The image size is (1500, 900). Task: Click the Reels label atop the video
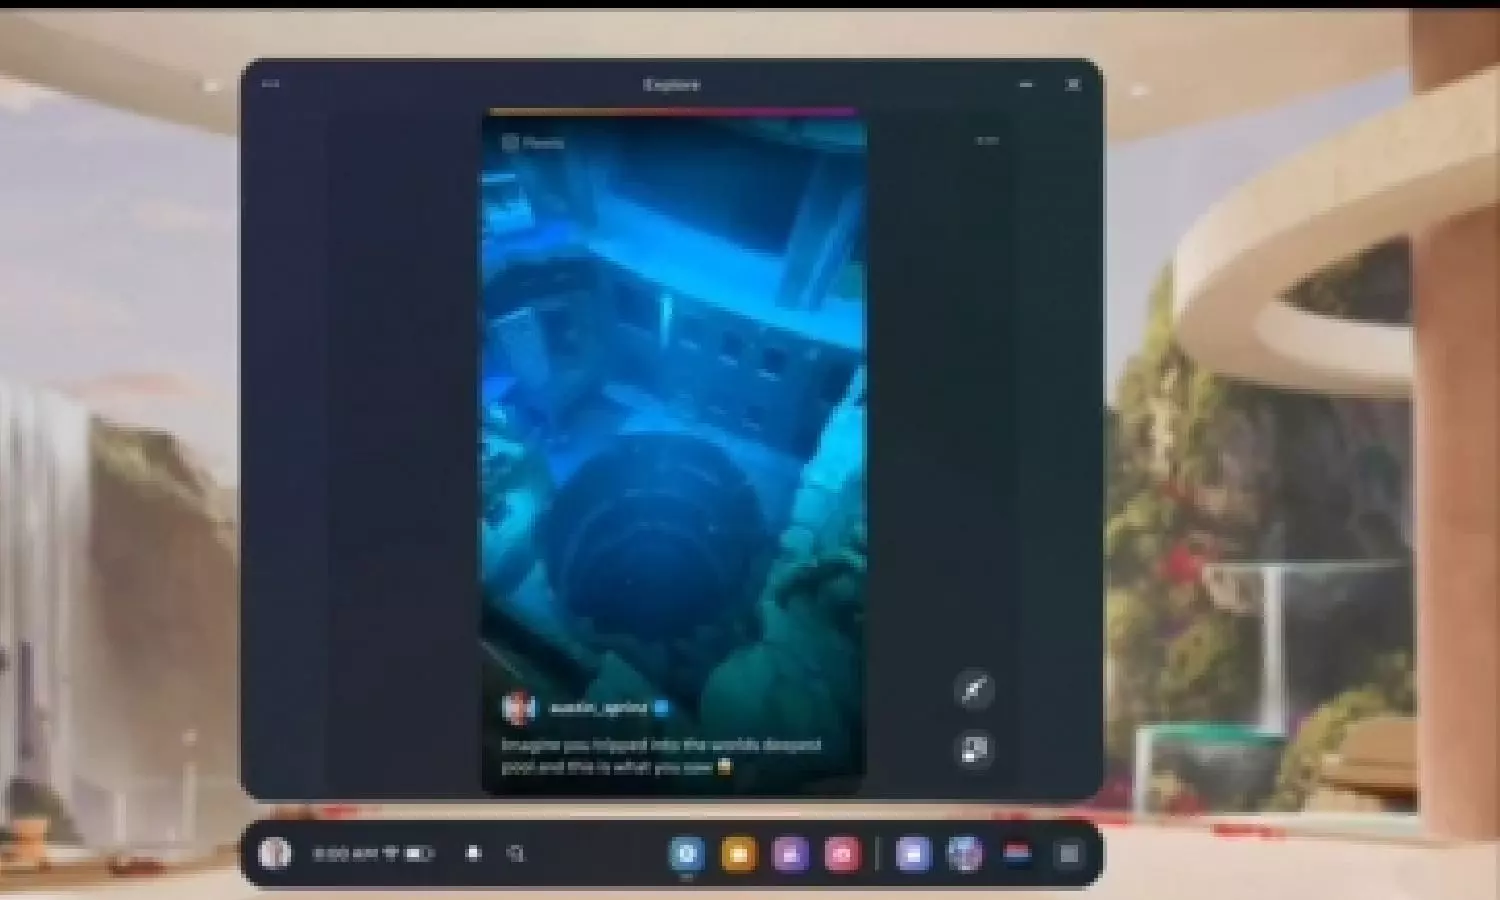(534, 143)
